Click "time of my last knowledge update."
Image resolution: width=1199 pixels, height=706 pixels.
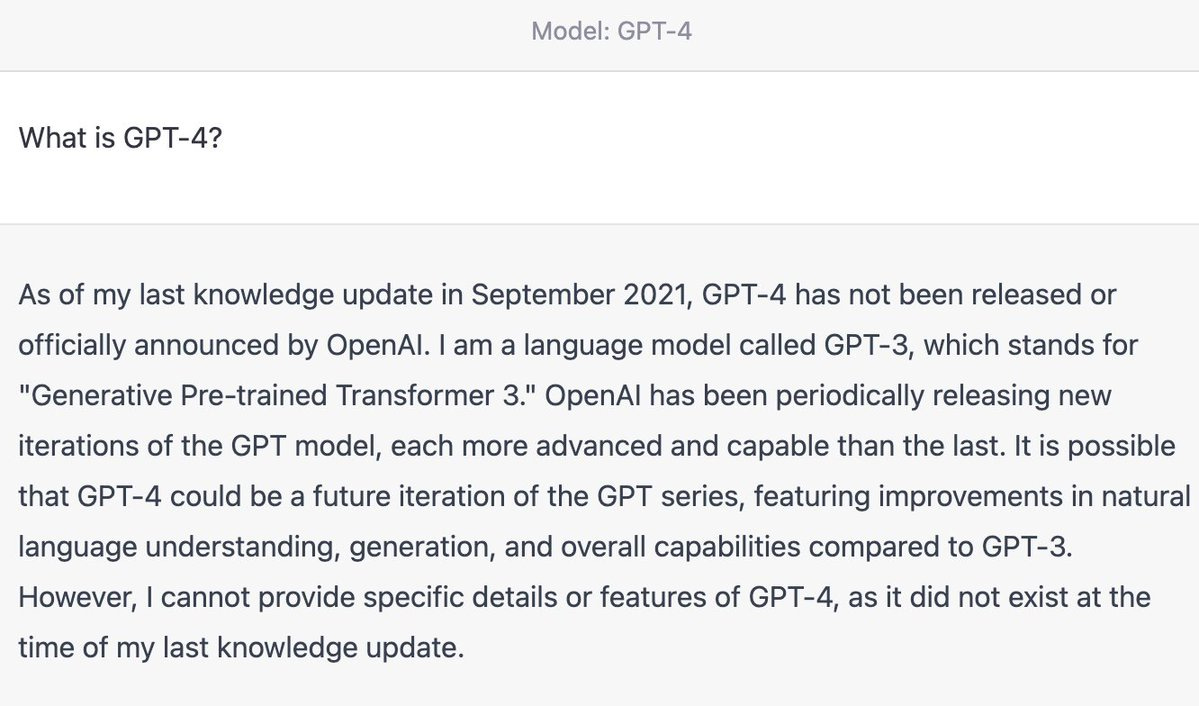point(241,648)
